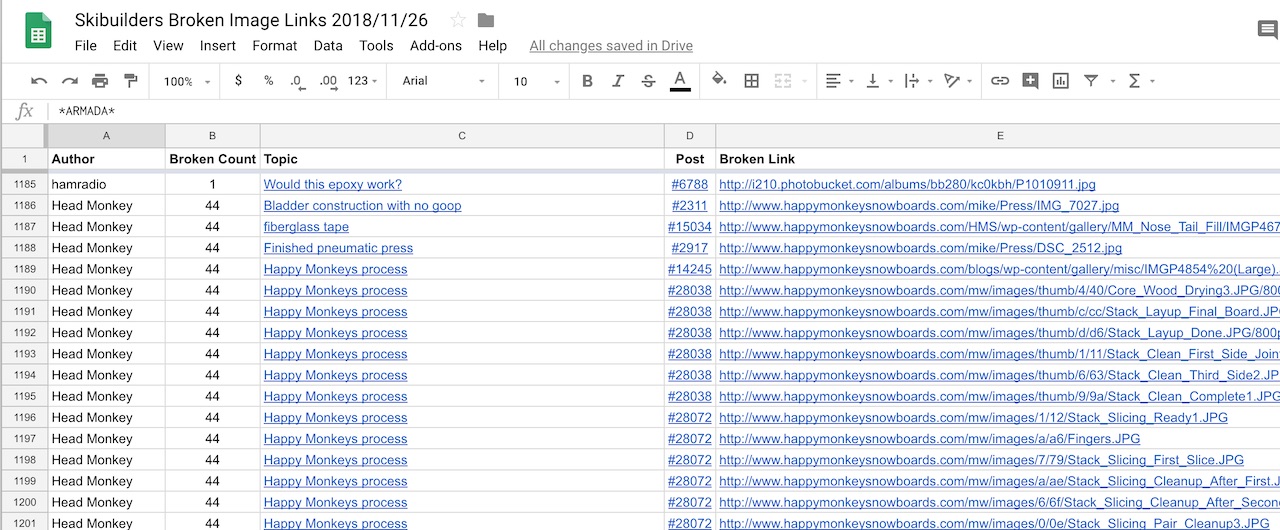Open 'Finished pneumatic press' link
Image resolution: width=1280 pixels, height=530 pixels.
[338, 247]
